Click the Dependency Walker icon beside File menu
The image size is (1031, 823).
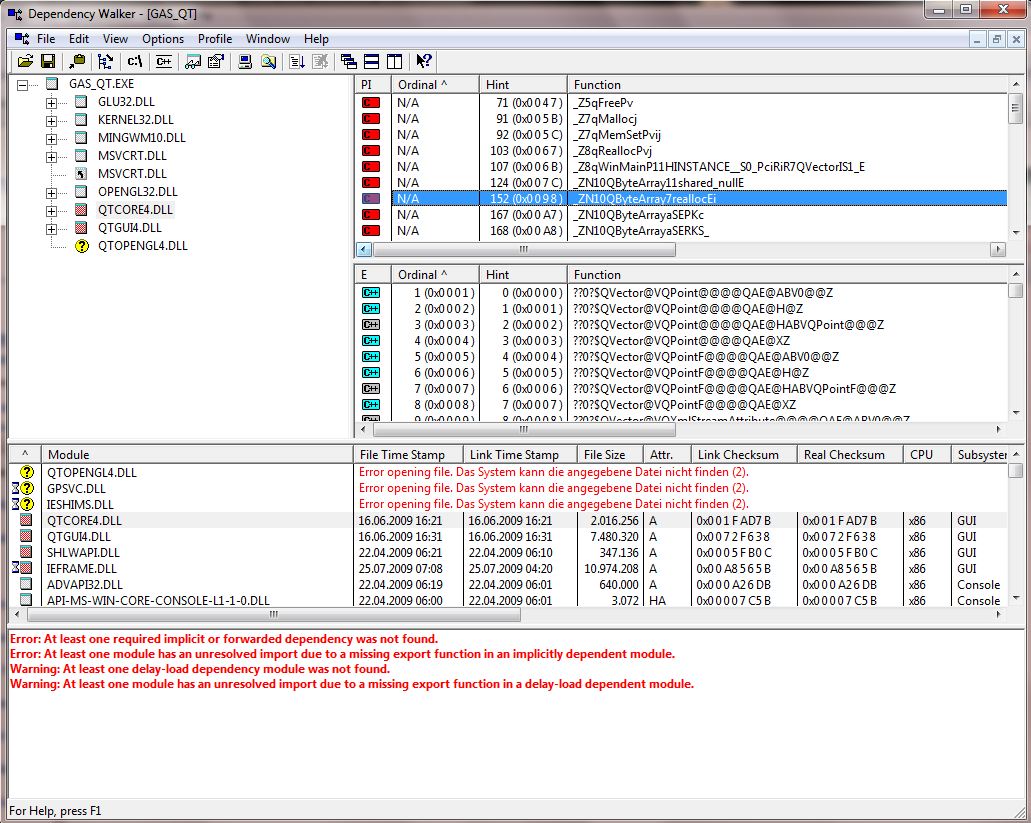pyautogui.click(x=22, y=39)
